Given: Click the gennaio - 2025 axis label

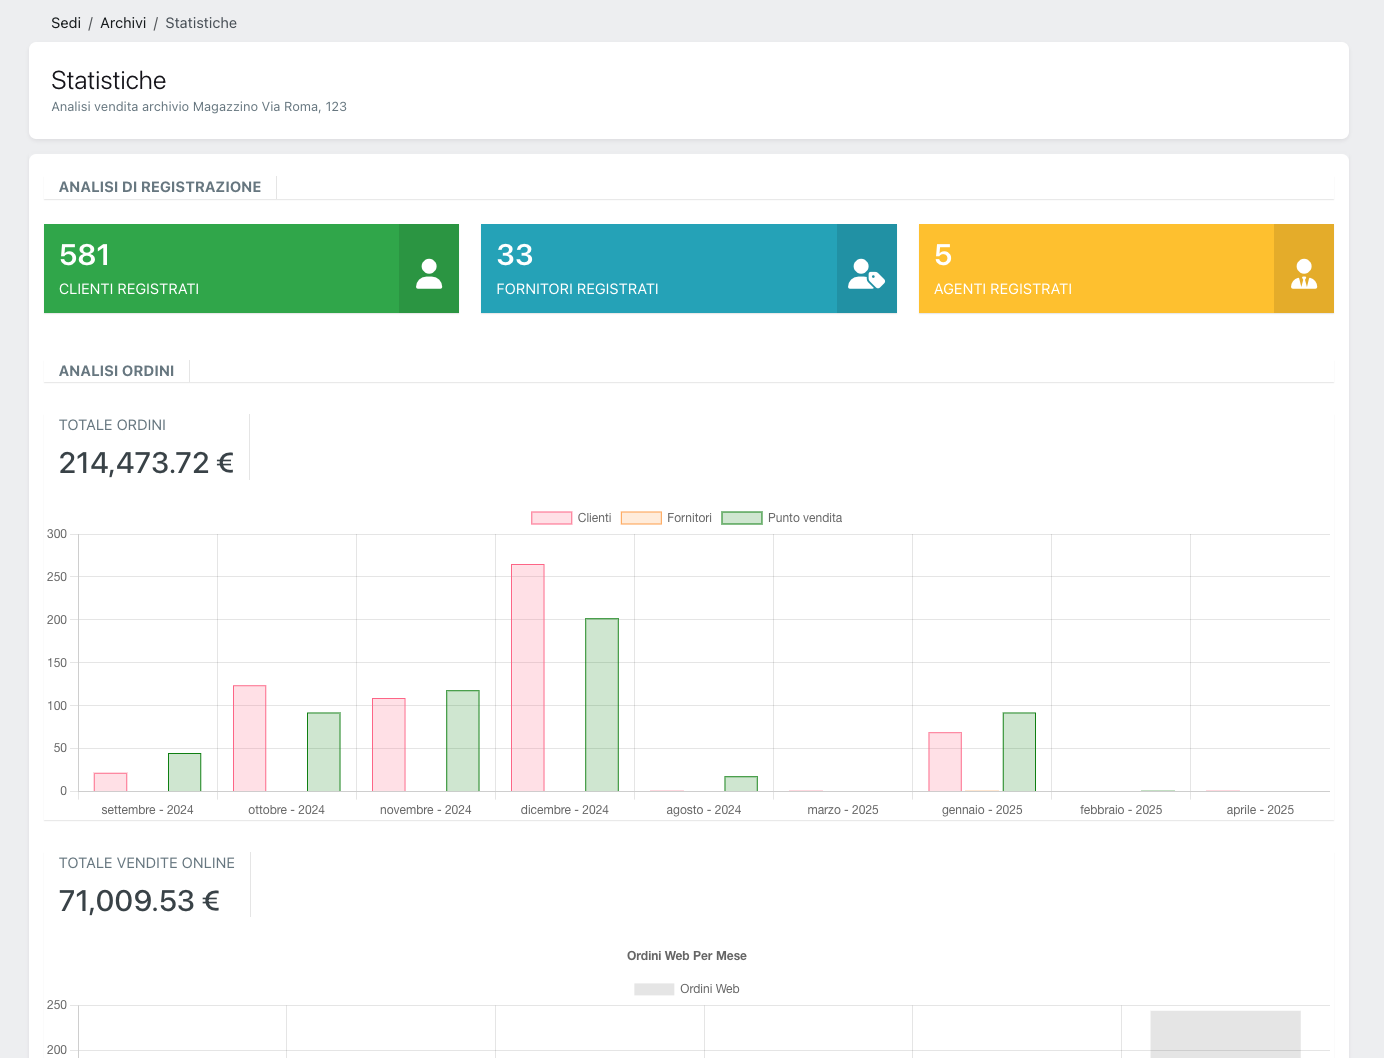Looking at the screenshot, I should 982,810.
